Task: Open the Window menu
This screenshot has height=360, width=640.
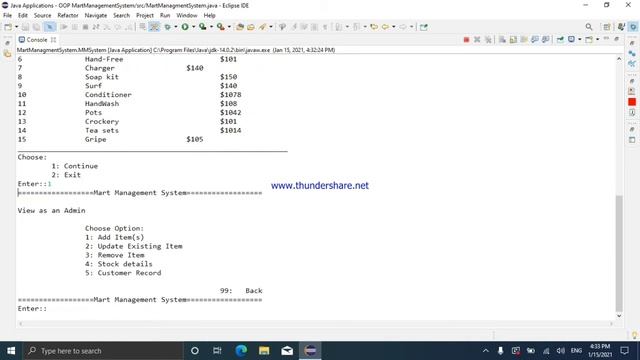Action: click(x=187, y=16)
